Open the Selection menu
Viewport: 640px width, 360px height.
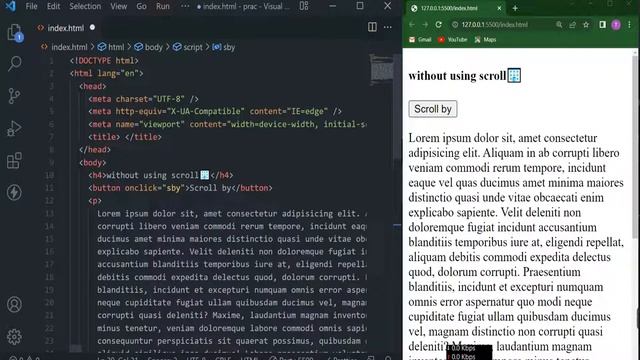pos(85,6)
